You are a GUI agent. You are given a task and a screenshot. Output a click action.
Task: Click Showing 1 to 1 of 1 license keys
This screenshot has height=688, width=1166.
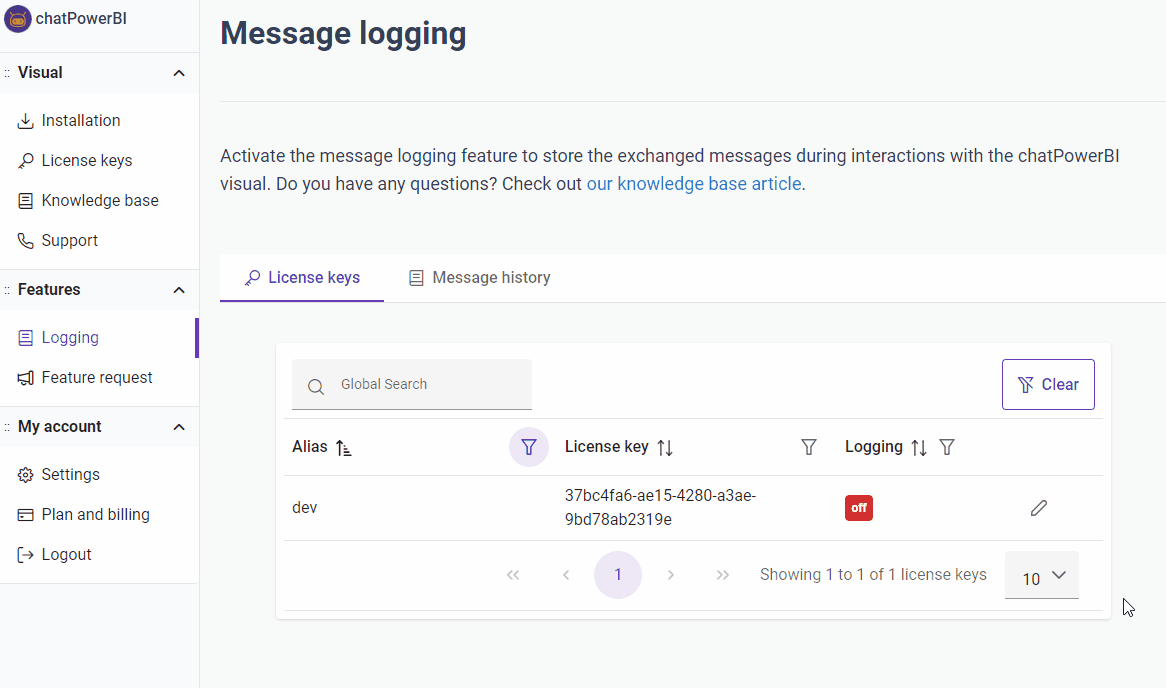873,575
